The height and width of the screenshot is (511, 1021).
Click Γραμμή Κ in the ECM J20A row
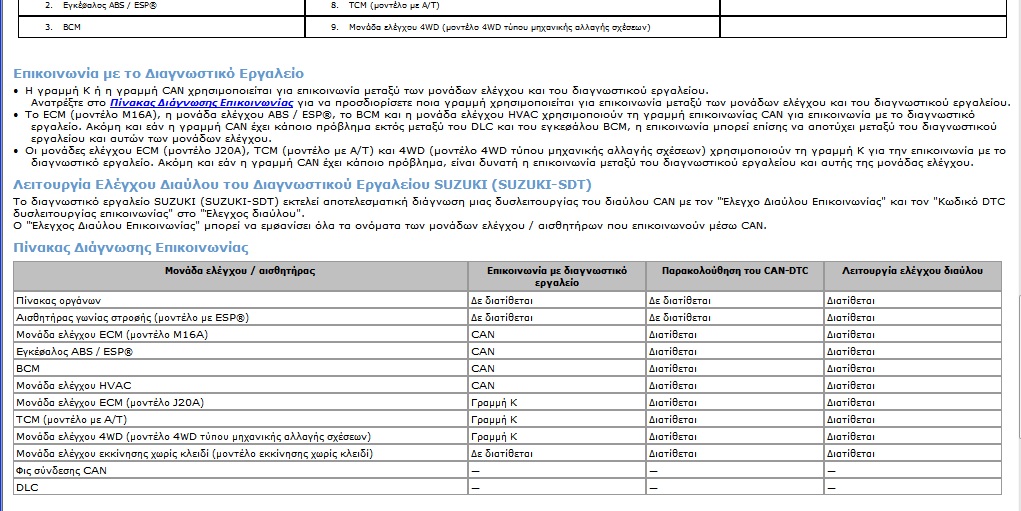point(494,402)
